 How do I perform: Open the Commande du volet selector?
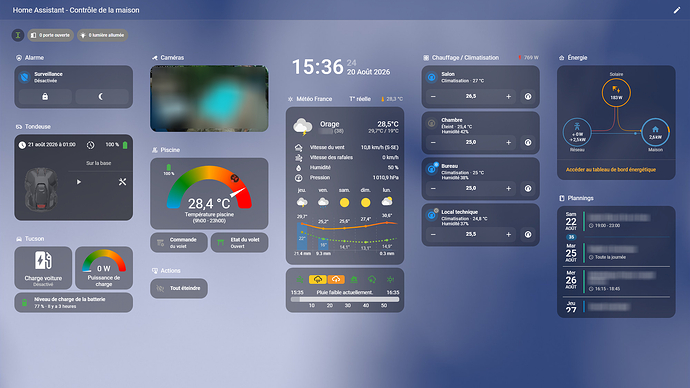[x=179, y=243]
